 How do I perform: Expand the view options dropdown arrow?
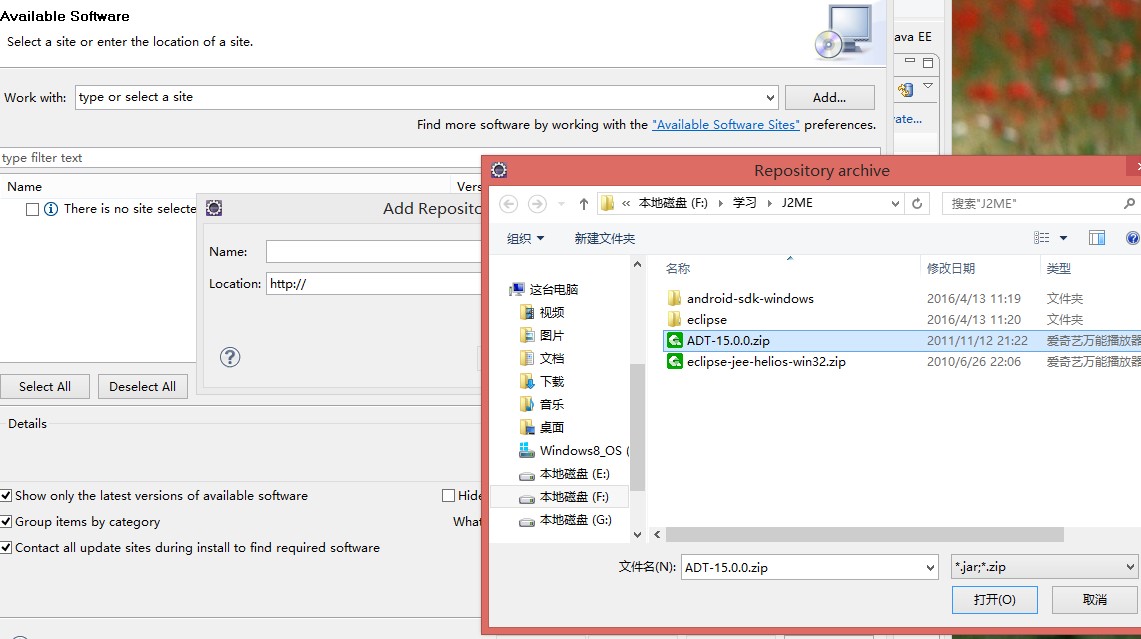(x=1063, y=238)
